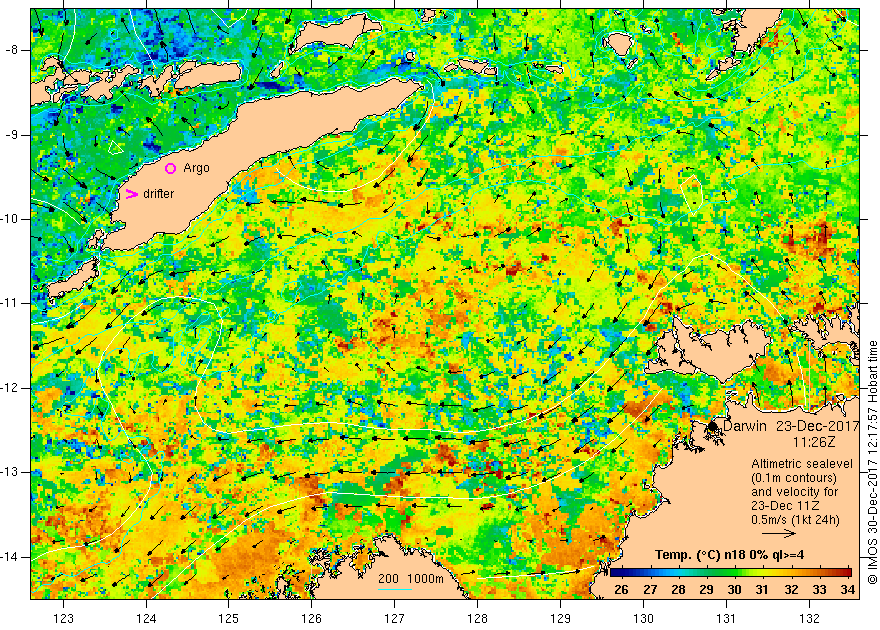Image resolution: width=880 pixels, height=630 pixels.
Task: Click the 'Altimetric sealevel' legend text
Action: point(802,464)
